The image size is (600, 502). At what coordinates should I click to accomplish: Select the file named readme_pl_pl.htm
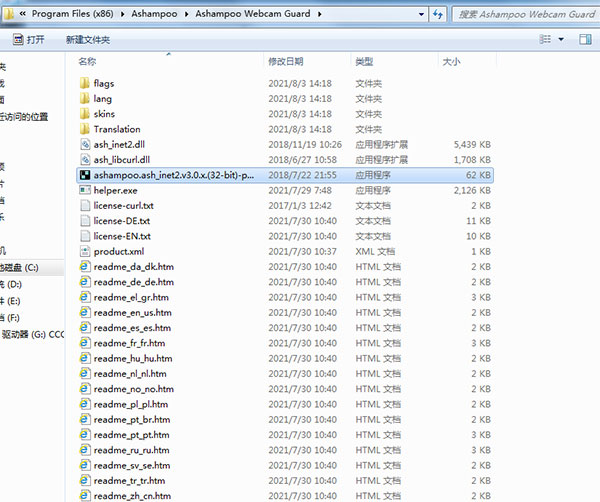coord(131,404)
